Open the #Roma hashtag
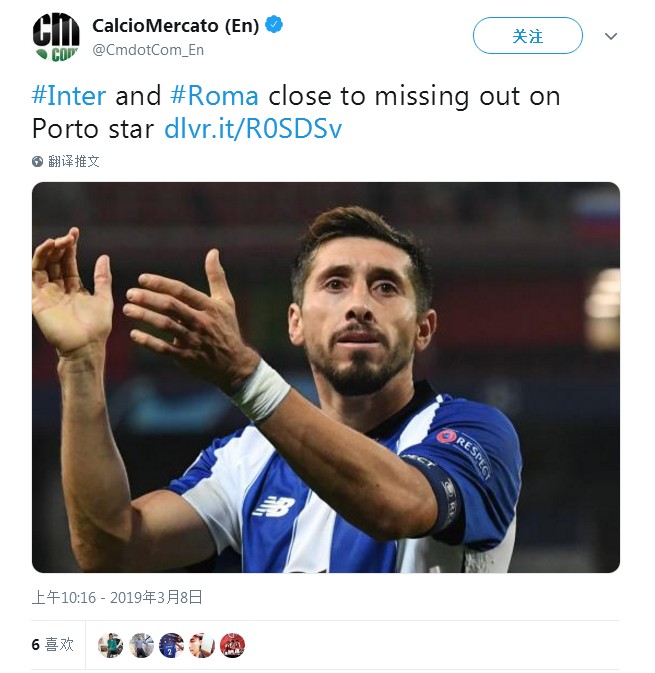Screen dimensions: 655x673 [x=214, y=95]
